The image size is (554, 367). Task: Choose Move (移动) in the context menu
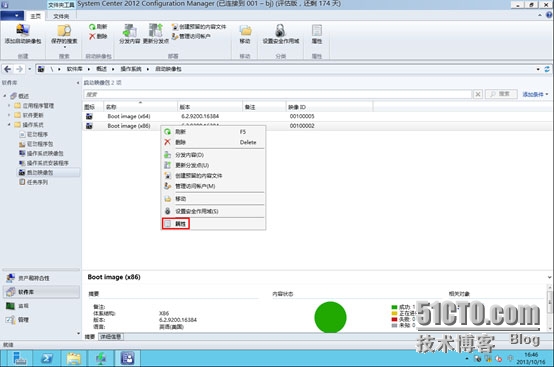point(213,199)
